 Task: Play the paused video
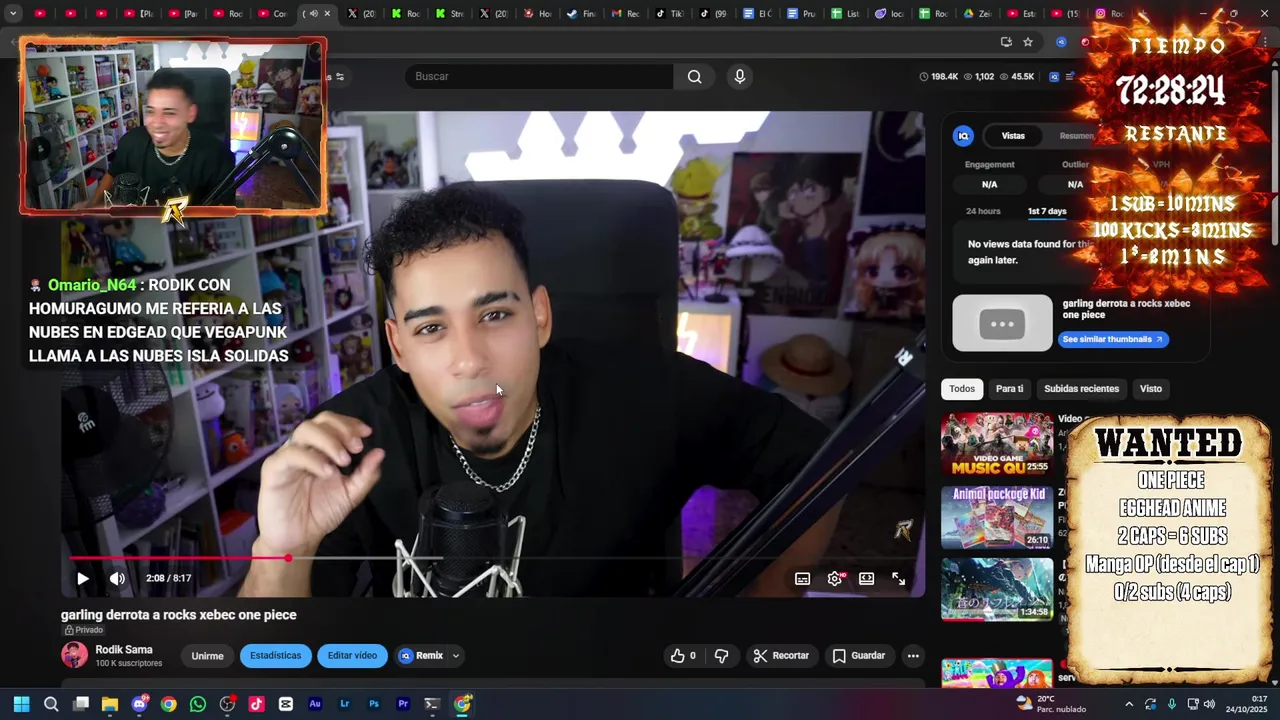[x=83, y=578]
